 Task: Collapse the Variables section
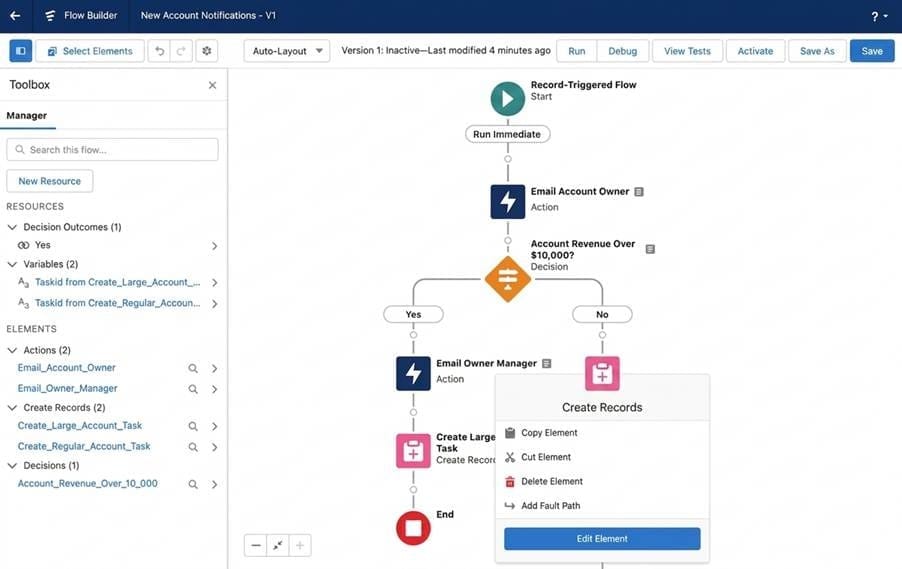pyautogui.click(x=12, y=264)
